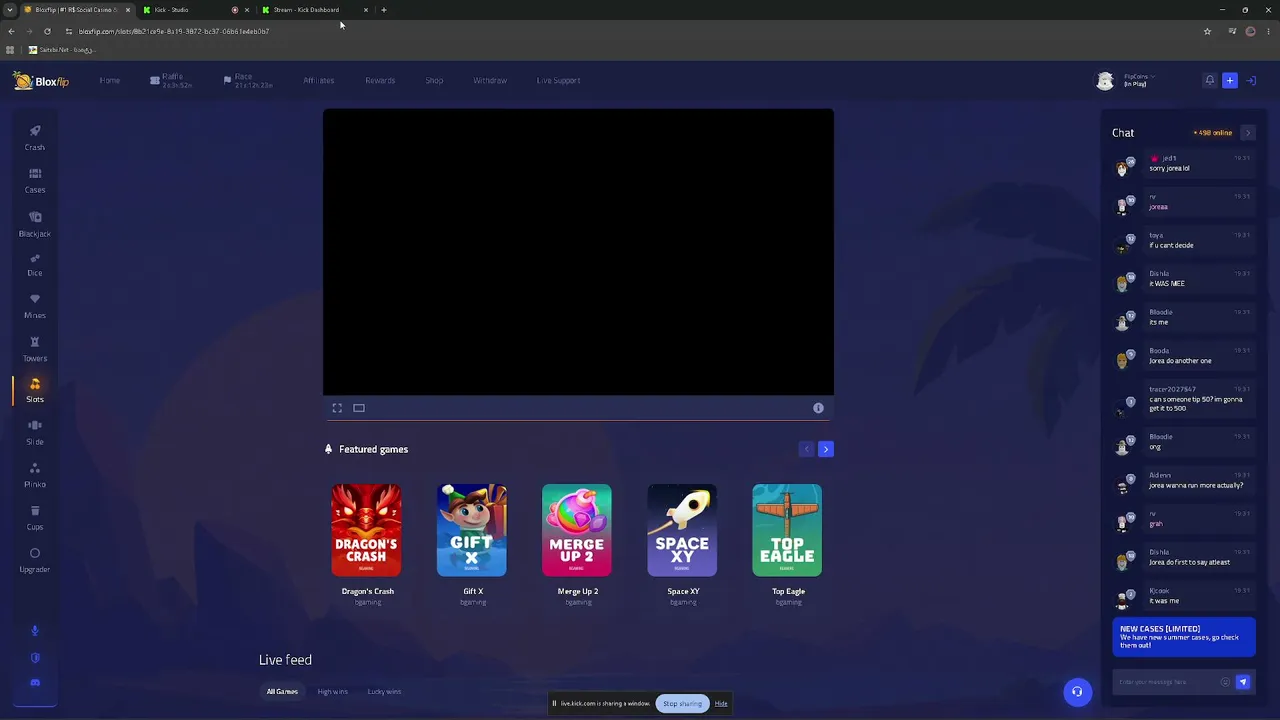Open the Rewards page
This screenshot has height=720, width=1280.
380,80
